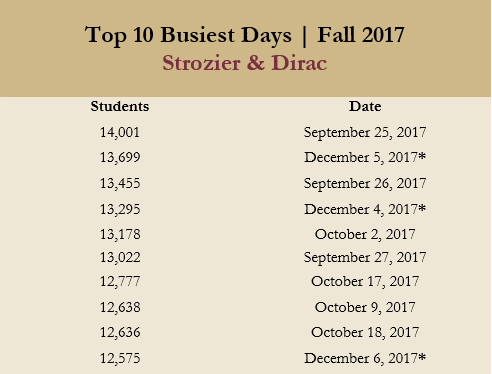Click the October 17, 2017 date
The width and height of the screenshot is (492, 374).
point(365,281)
